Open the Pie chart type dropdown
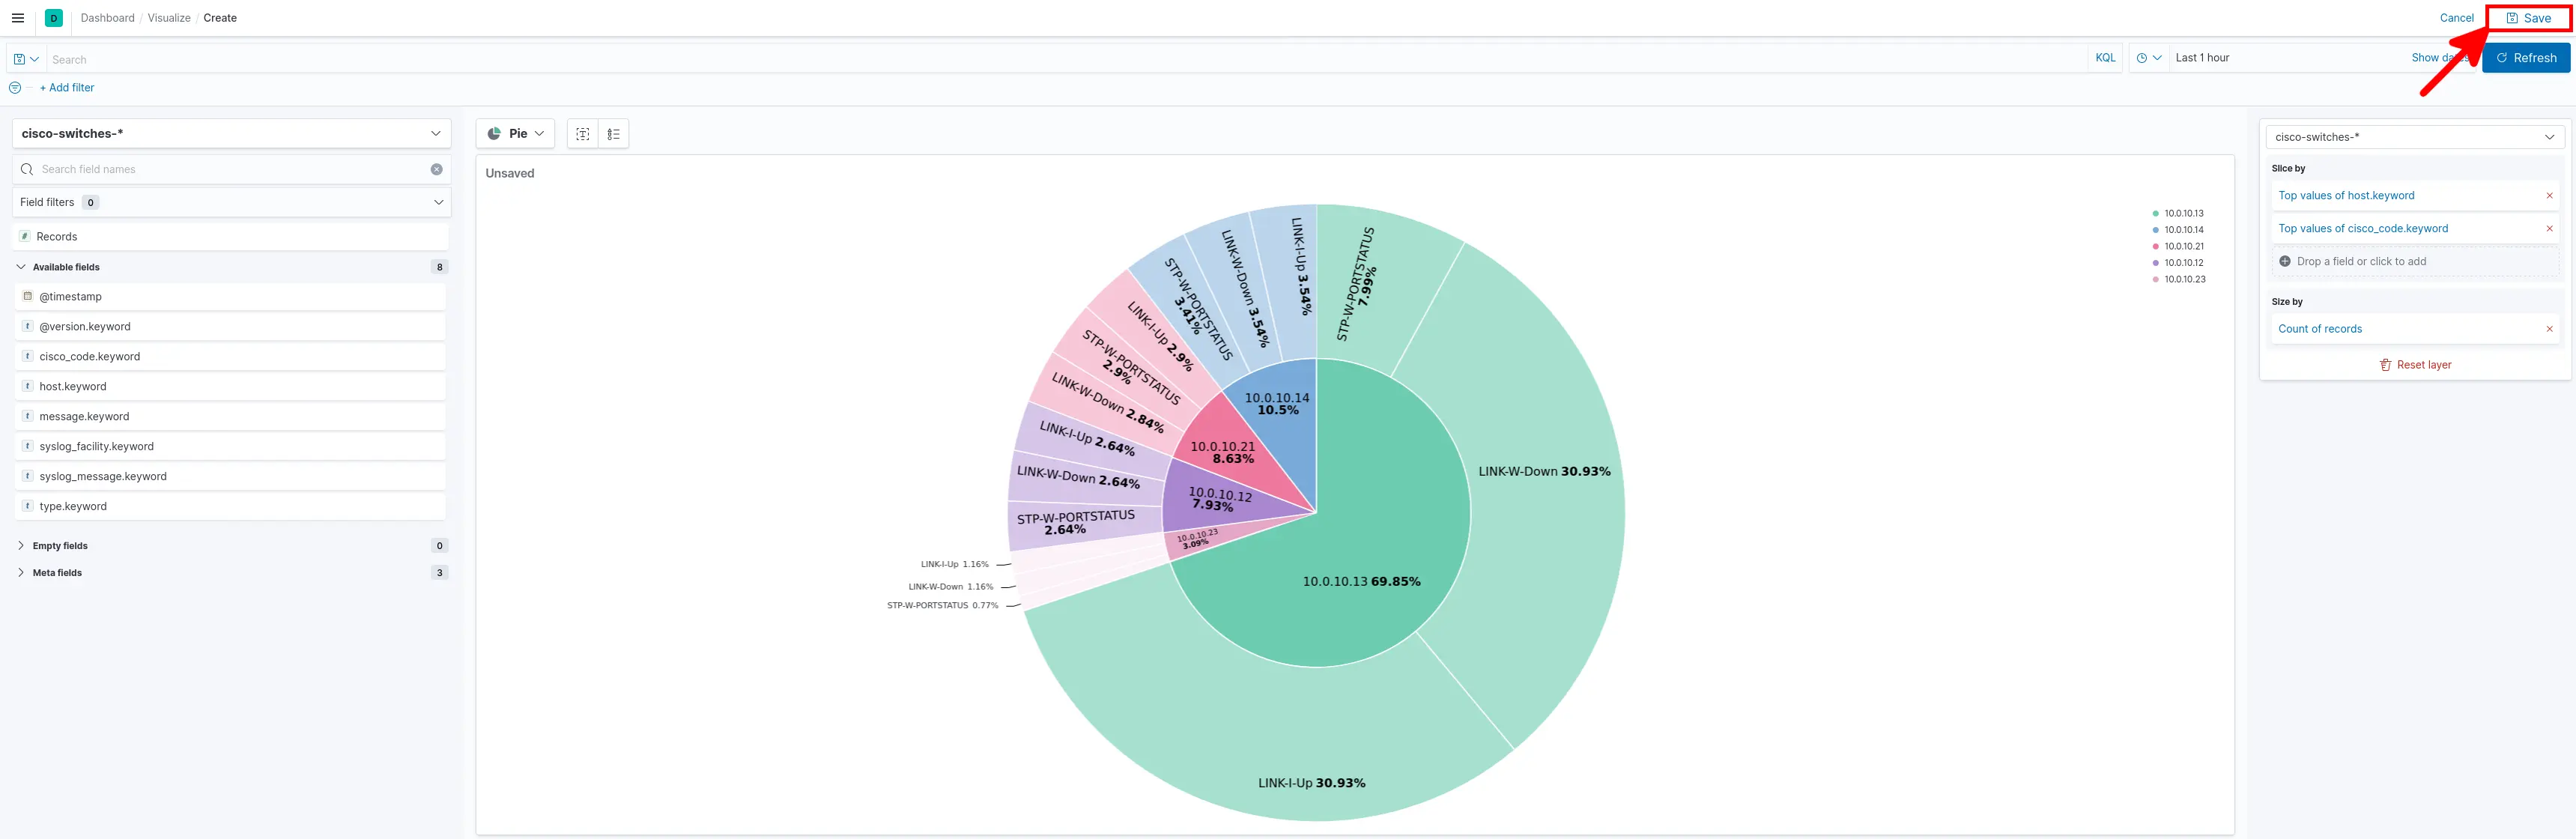 point(516,134)
